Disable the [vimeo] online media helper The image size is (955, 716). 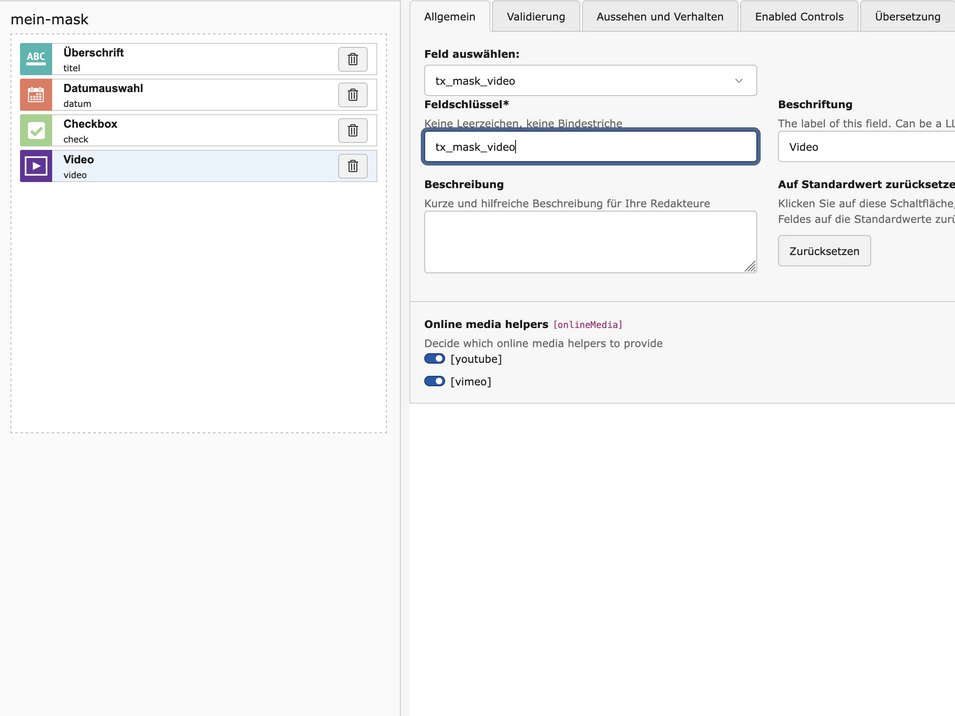point(434,381)
